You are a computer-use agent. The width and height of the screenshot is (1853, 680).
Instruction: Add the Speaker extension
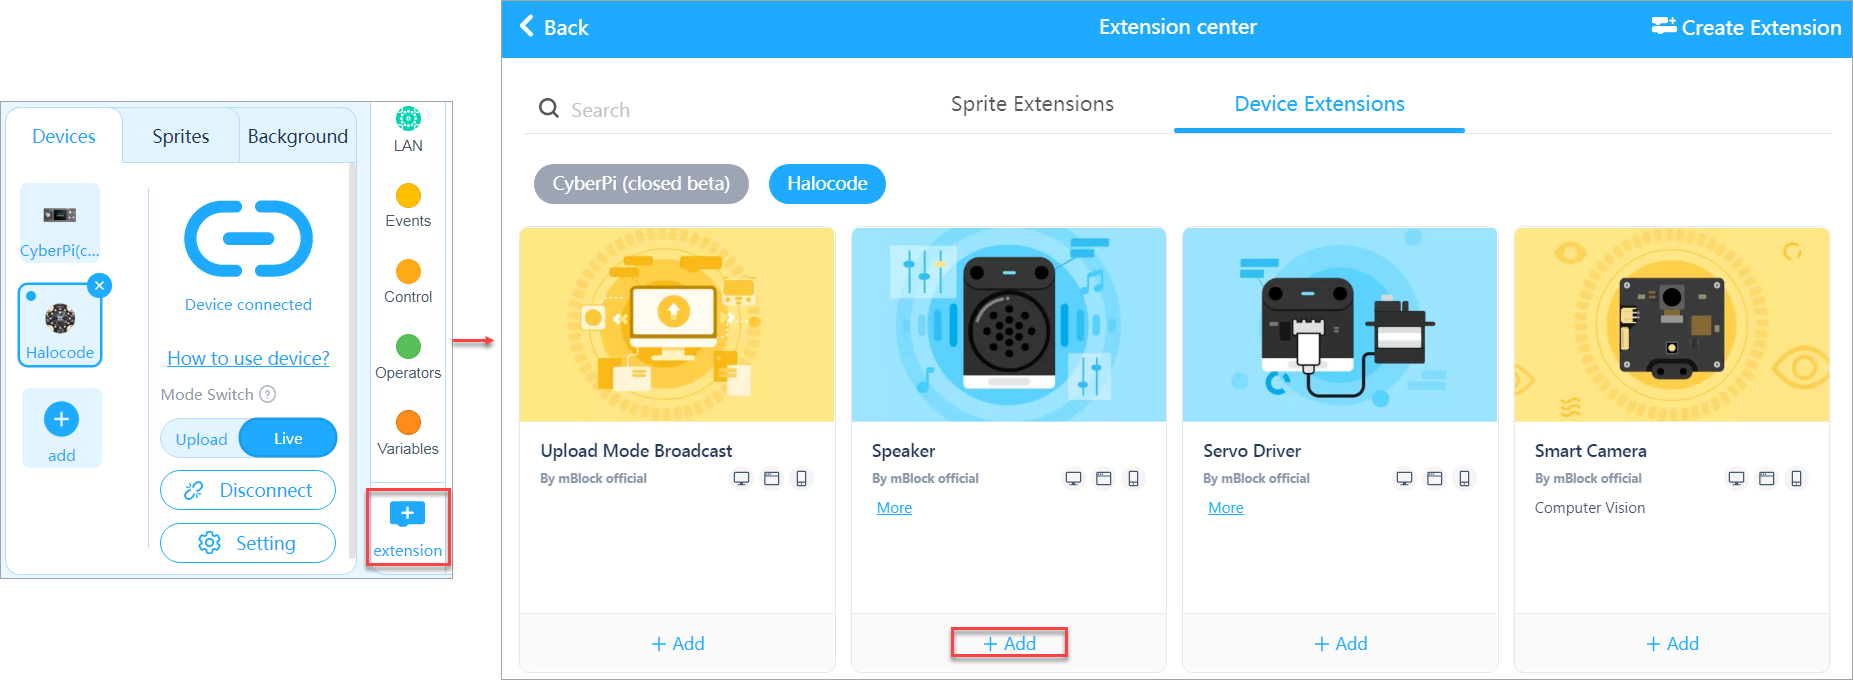point(1009,643)
